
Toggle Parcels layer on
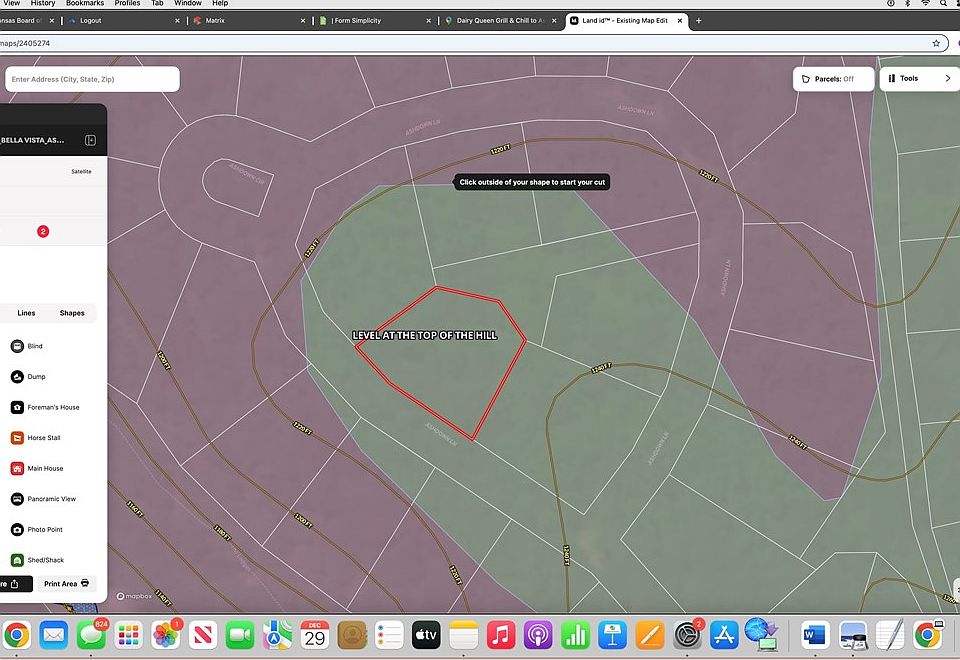point(833,79)
